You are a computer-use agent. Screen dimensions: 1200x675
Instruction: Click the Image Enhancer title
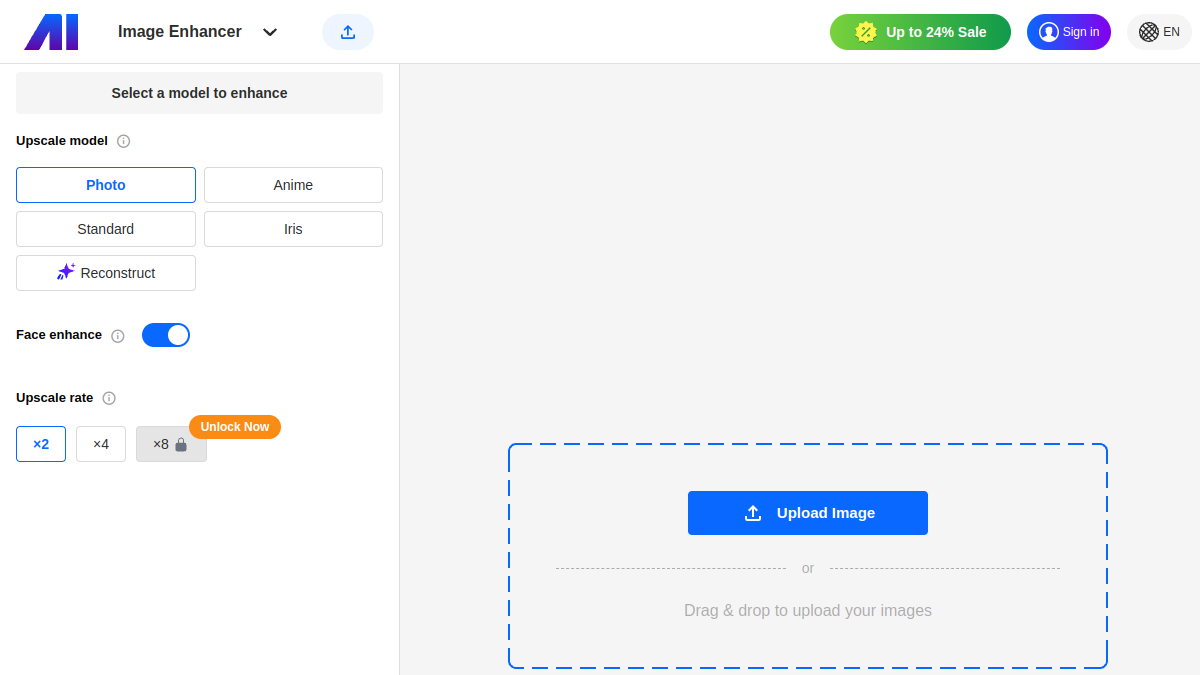pyautogui.click(x=180, y=32)
